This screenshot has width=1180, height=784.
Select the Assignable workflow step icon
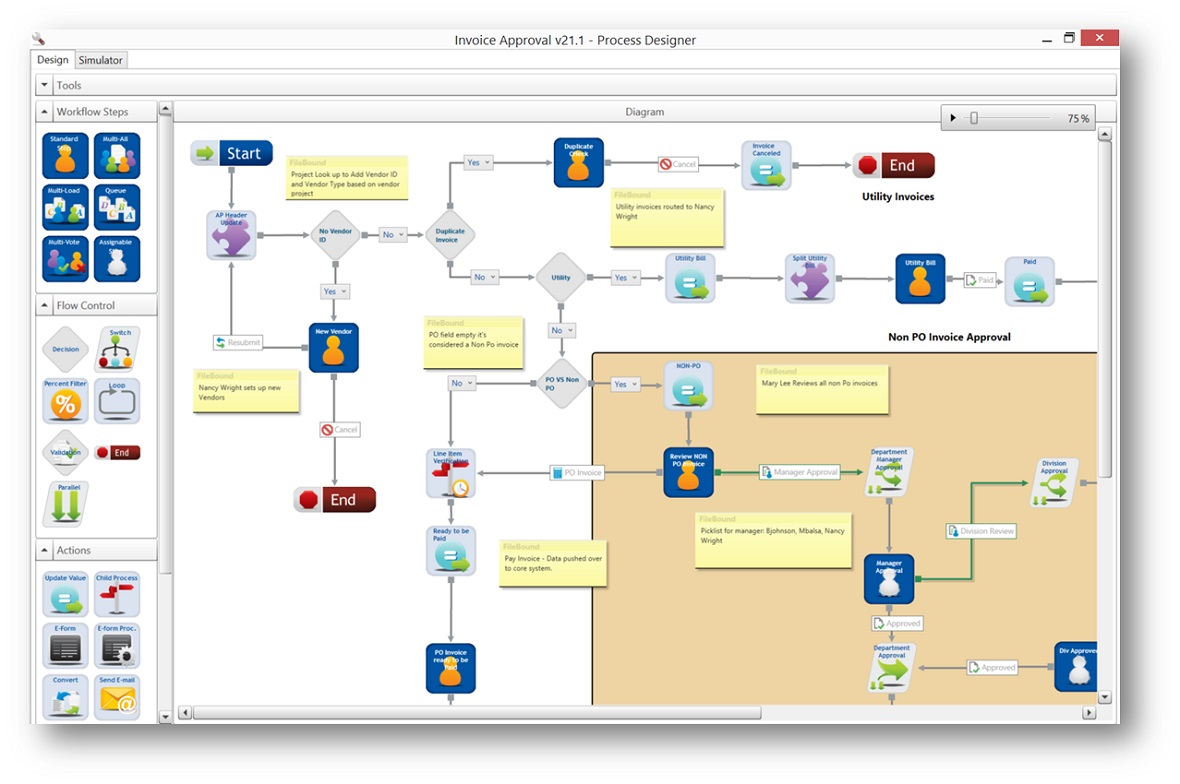pyautogui.click(x=117, y=259)
